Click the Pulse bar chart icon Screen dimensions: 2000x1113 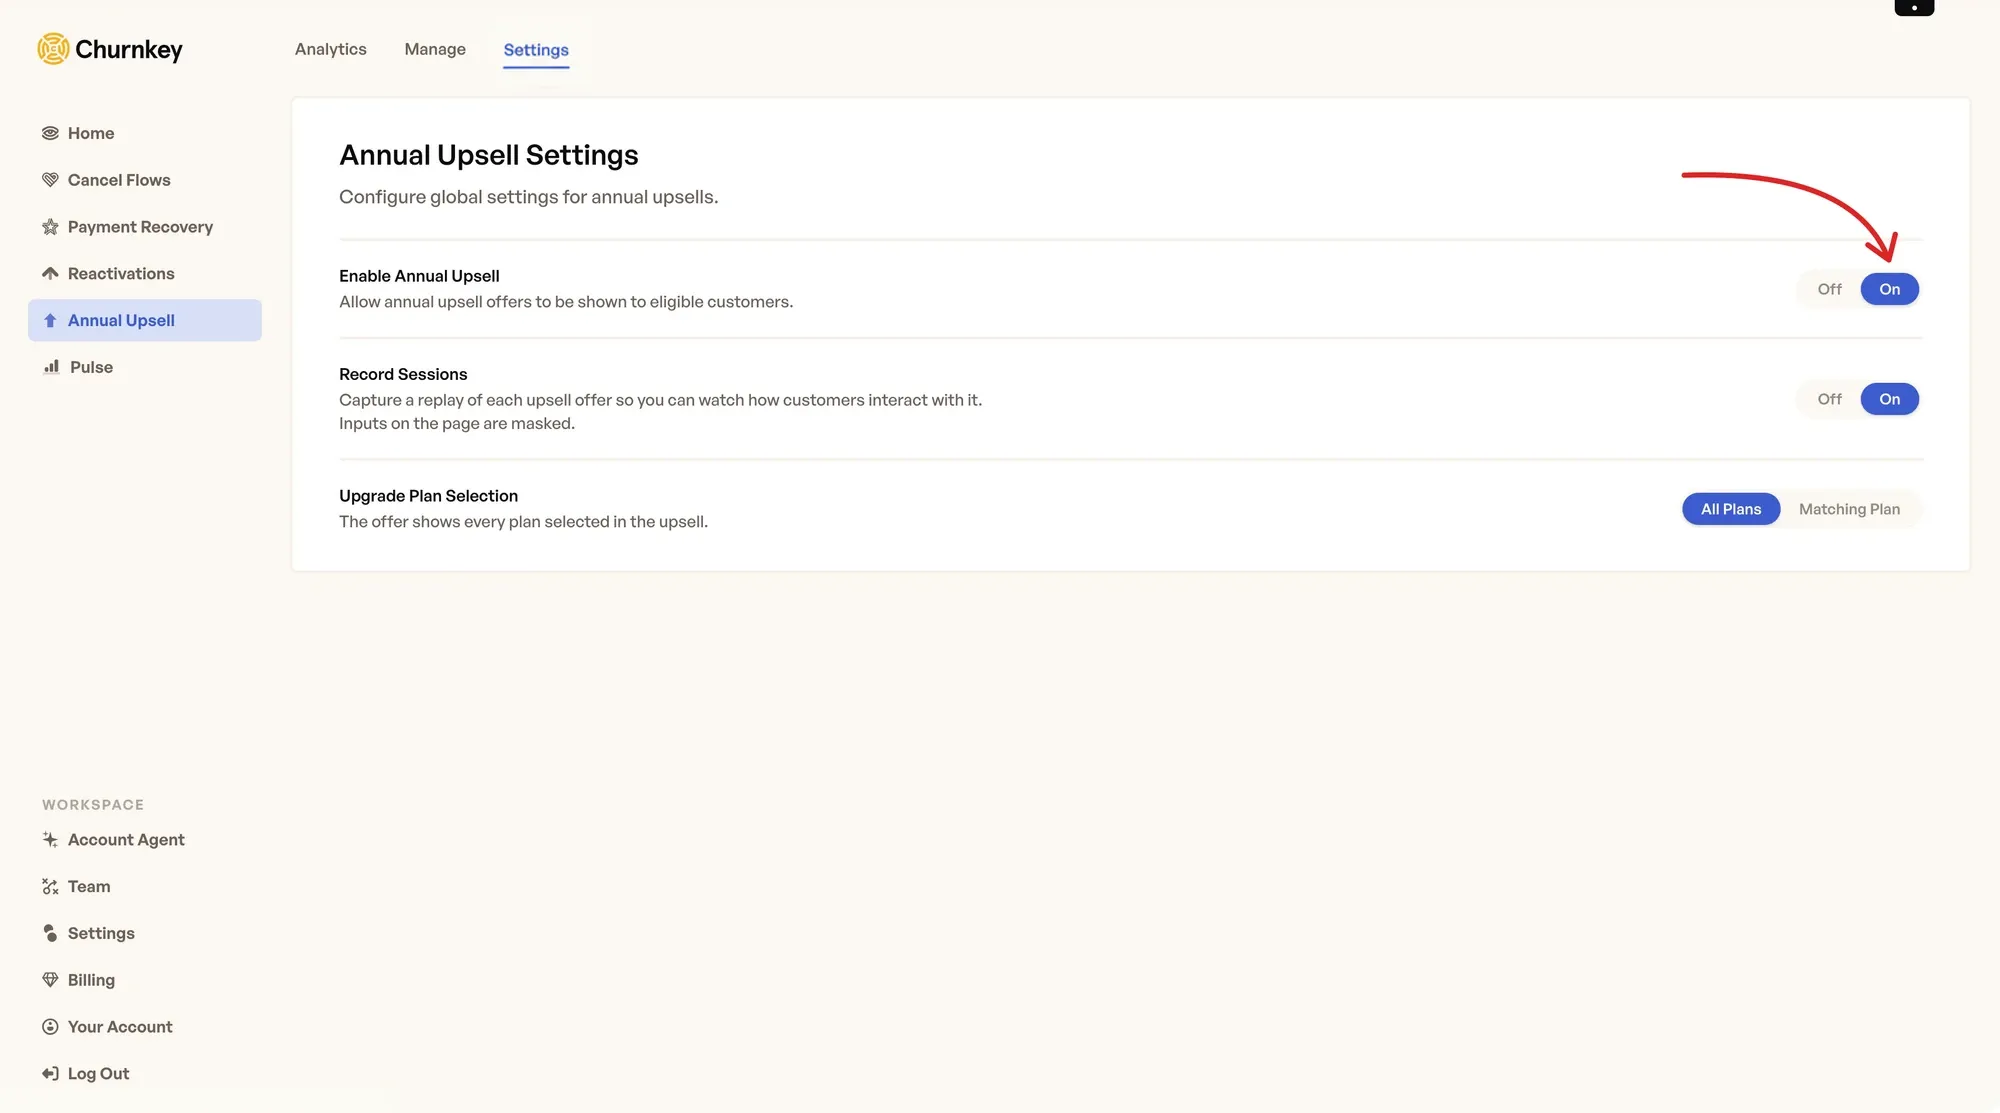click(x=51, y=367)
